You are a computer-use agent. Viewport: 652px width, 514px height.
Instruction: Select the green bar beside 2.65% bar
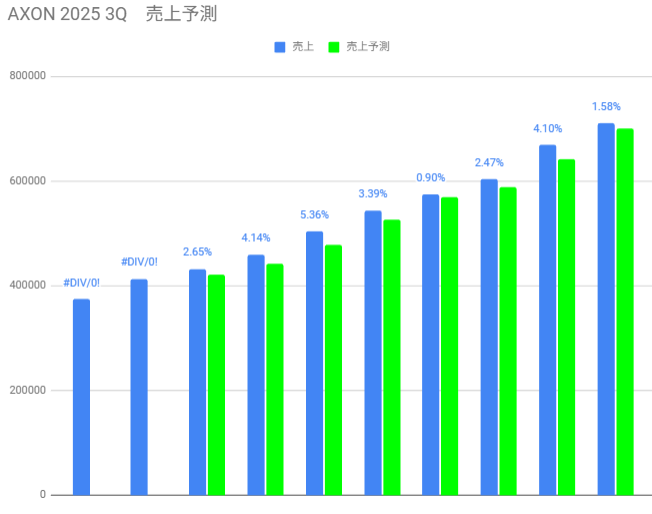(x=216, y=385)
